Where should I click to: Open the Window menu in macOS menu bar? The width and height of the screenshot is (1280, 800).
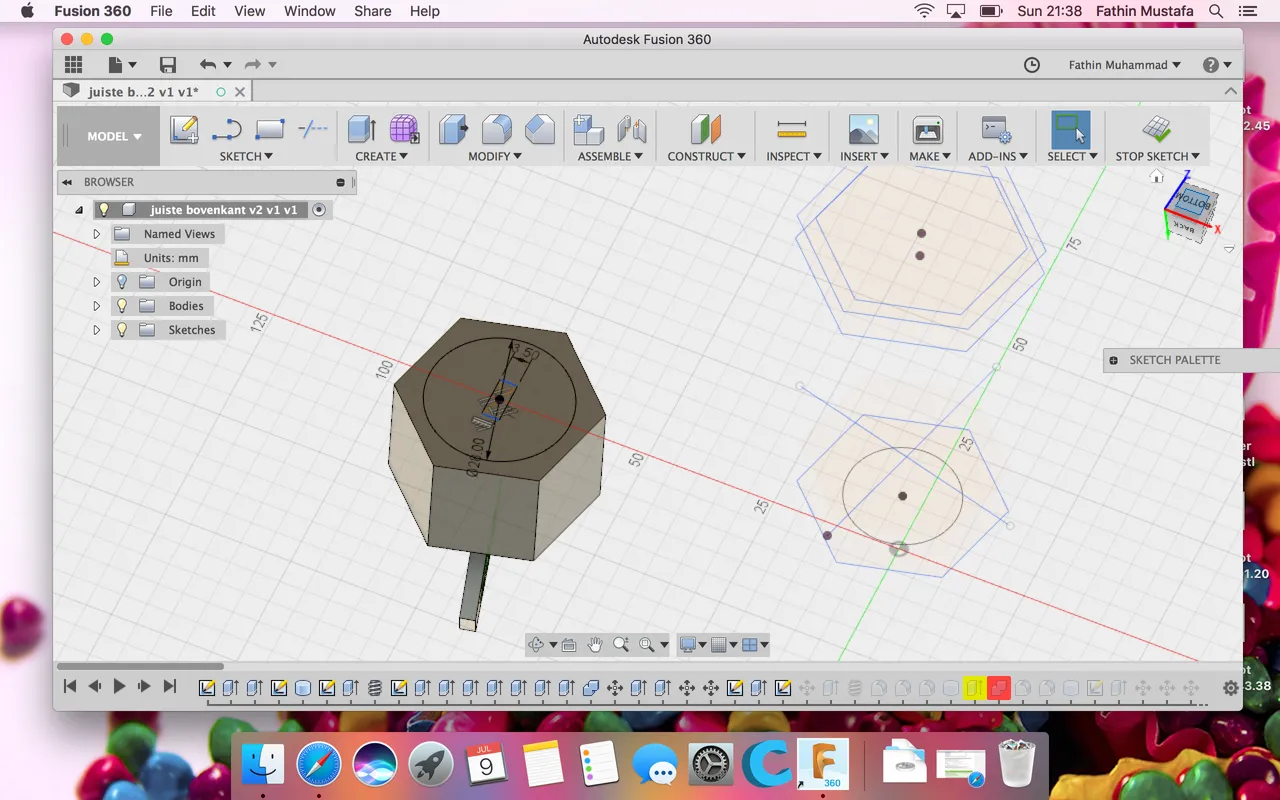click(309, 11)
